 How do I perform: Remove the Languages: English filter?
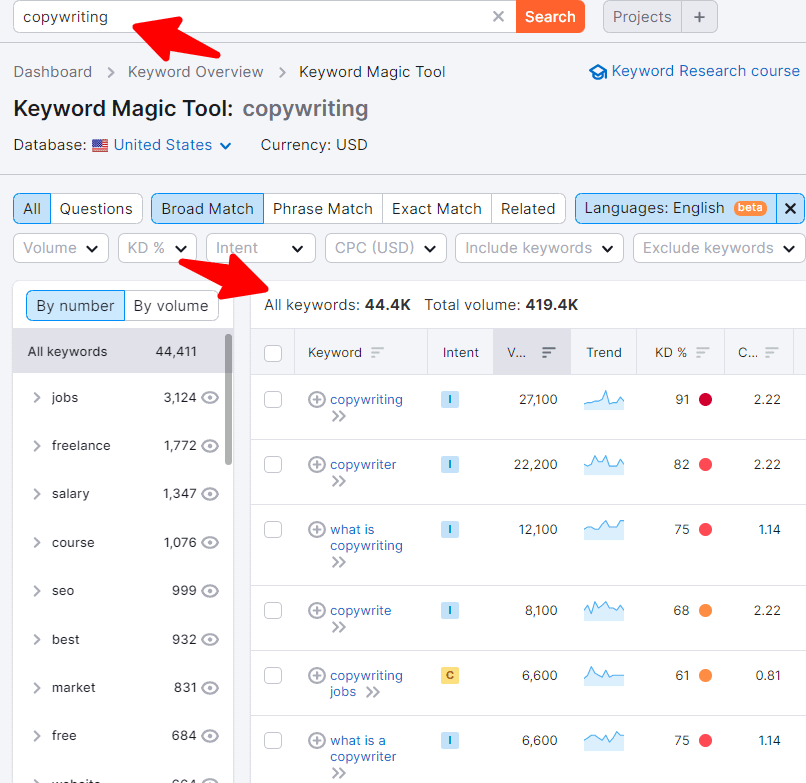pos(790,208)
